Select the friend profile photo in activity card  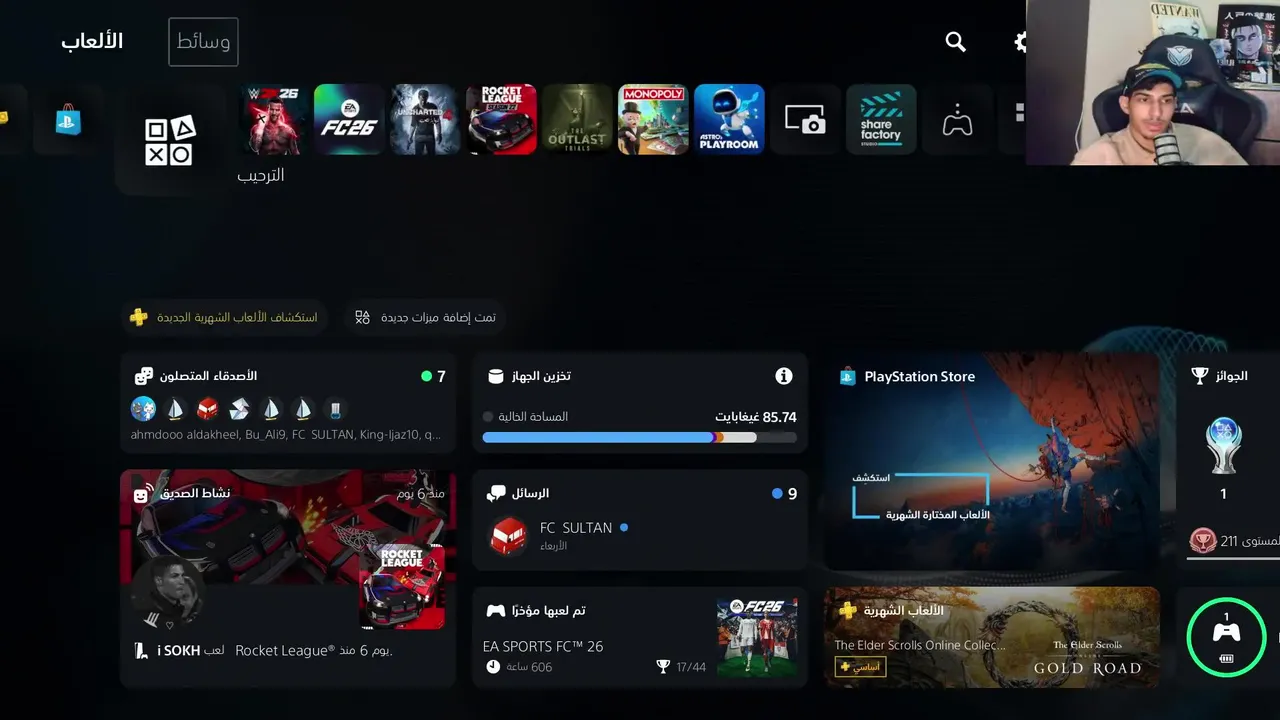click(167, 592)
